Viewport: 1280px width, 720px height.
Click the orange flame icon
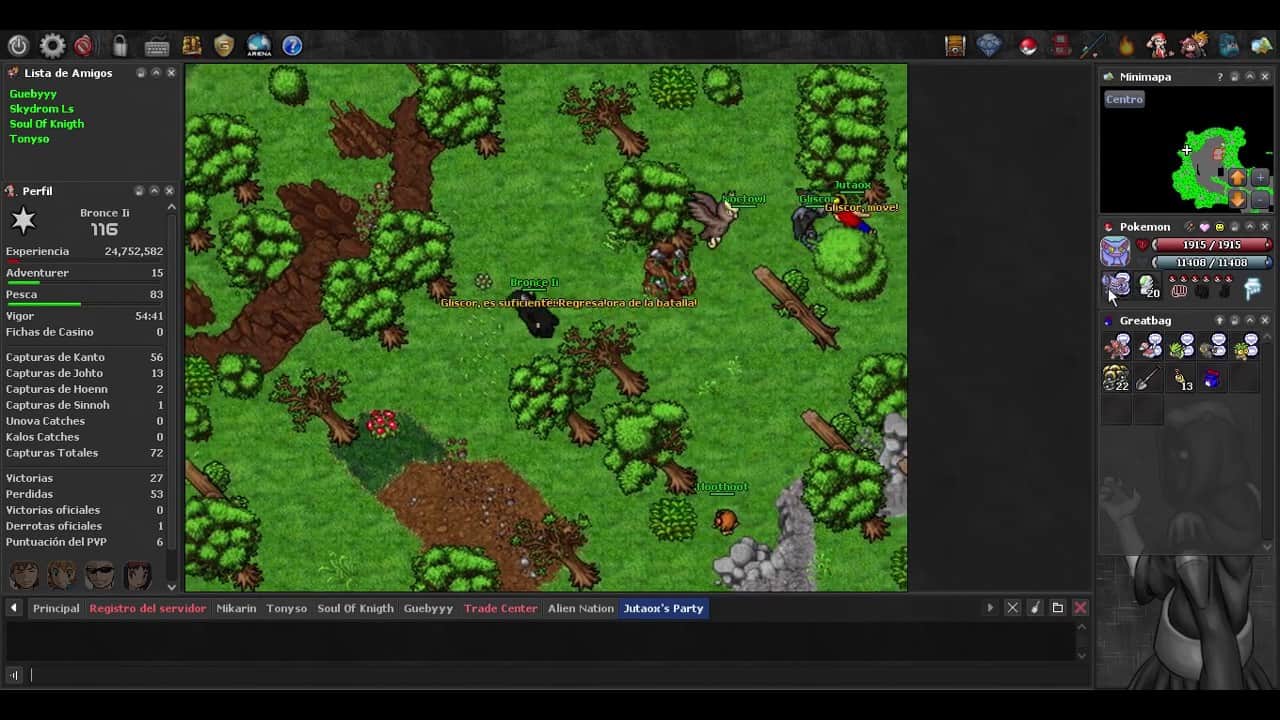pos(1126,45)
